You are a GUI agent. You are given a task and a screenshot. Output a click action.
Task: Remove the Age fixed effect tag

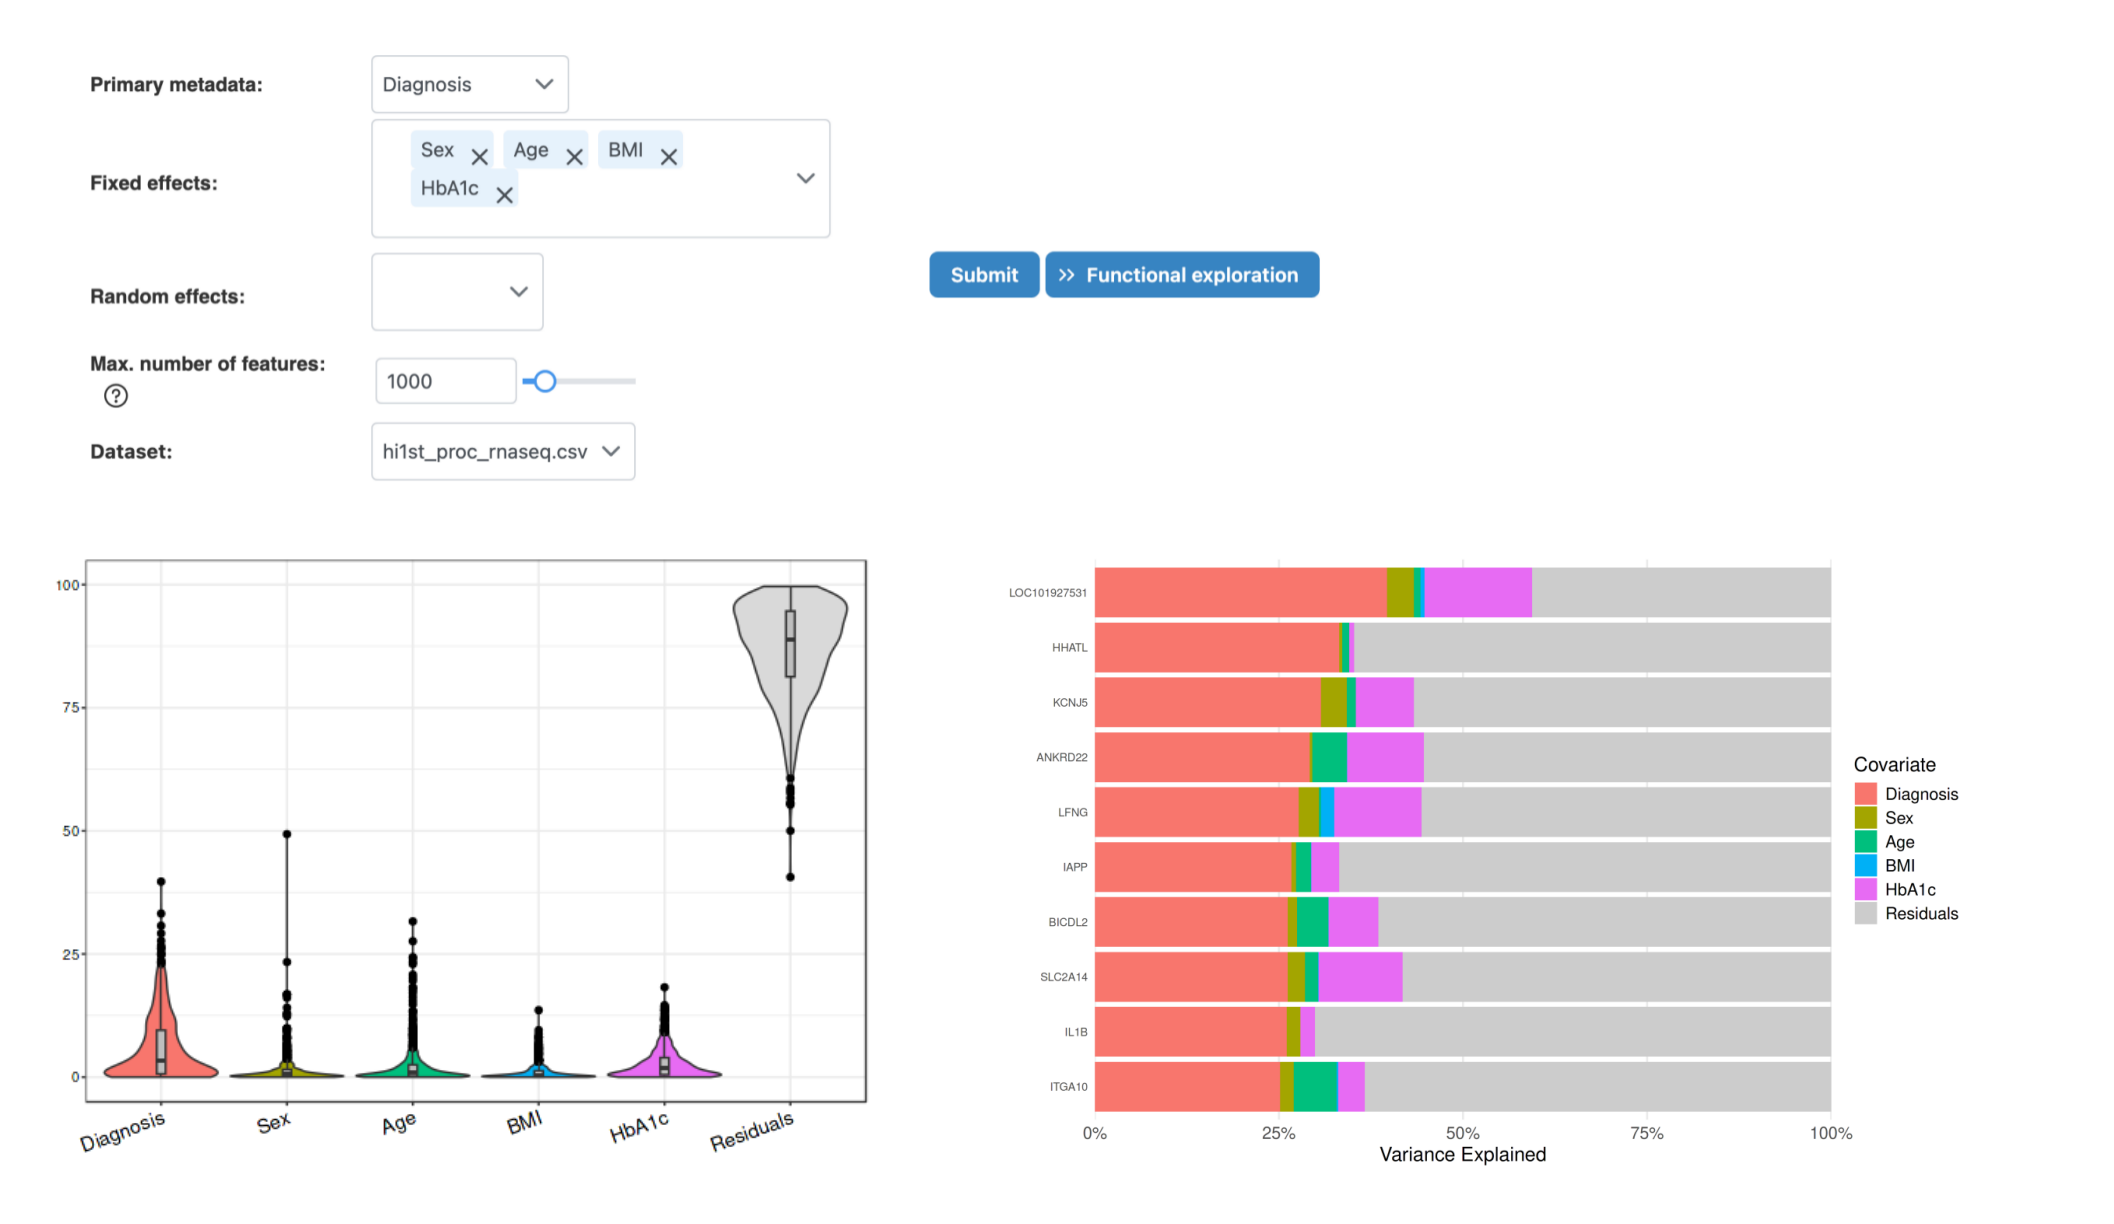coord(574,157)
